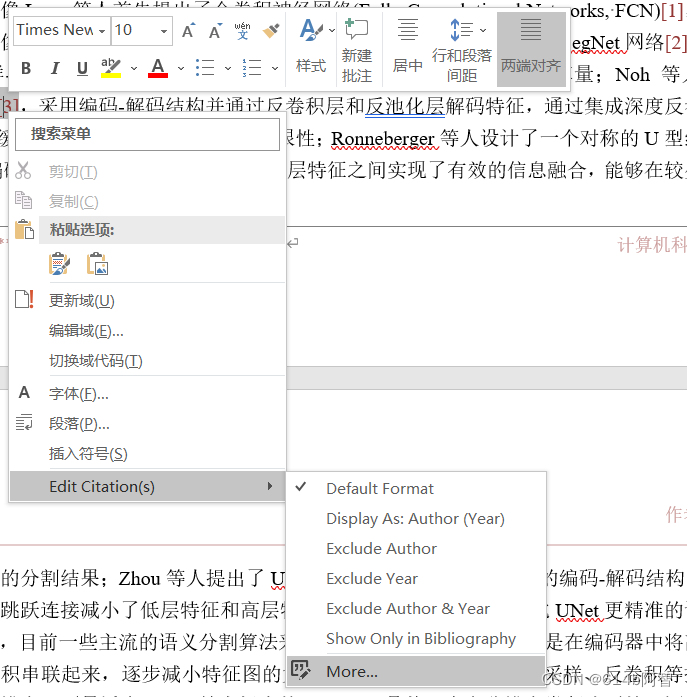Open the font size combo box

tap(142, 31)
